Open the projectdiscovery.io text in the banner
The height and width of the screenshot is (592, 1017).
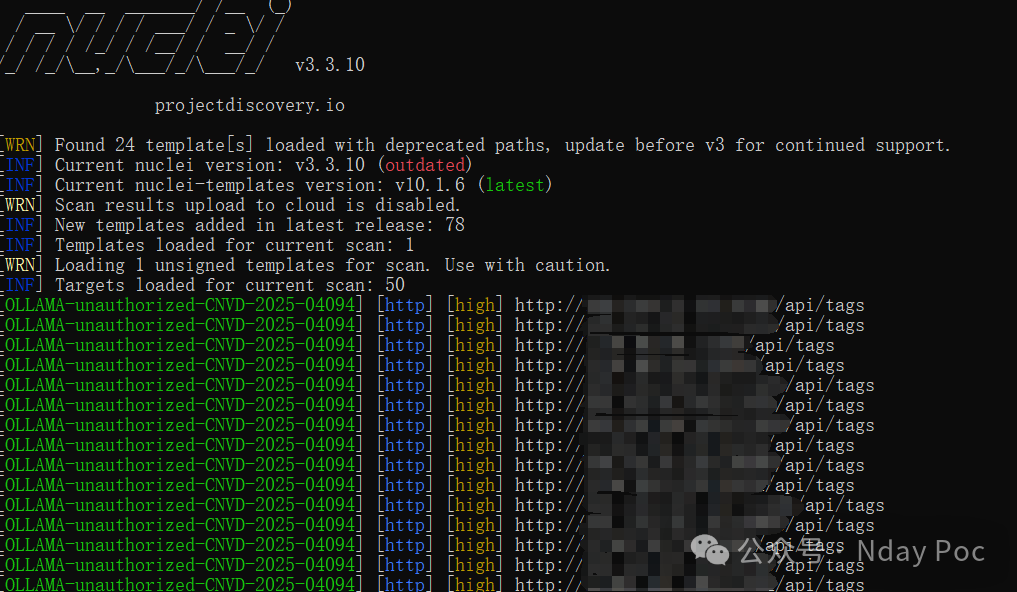[x=250, y=106]
